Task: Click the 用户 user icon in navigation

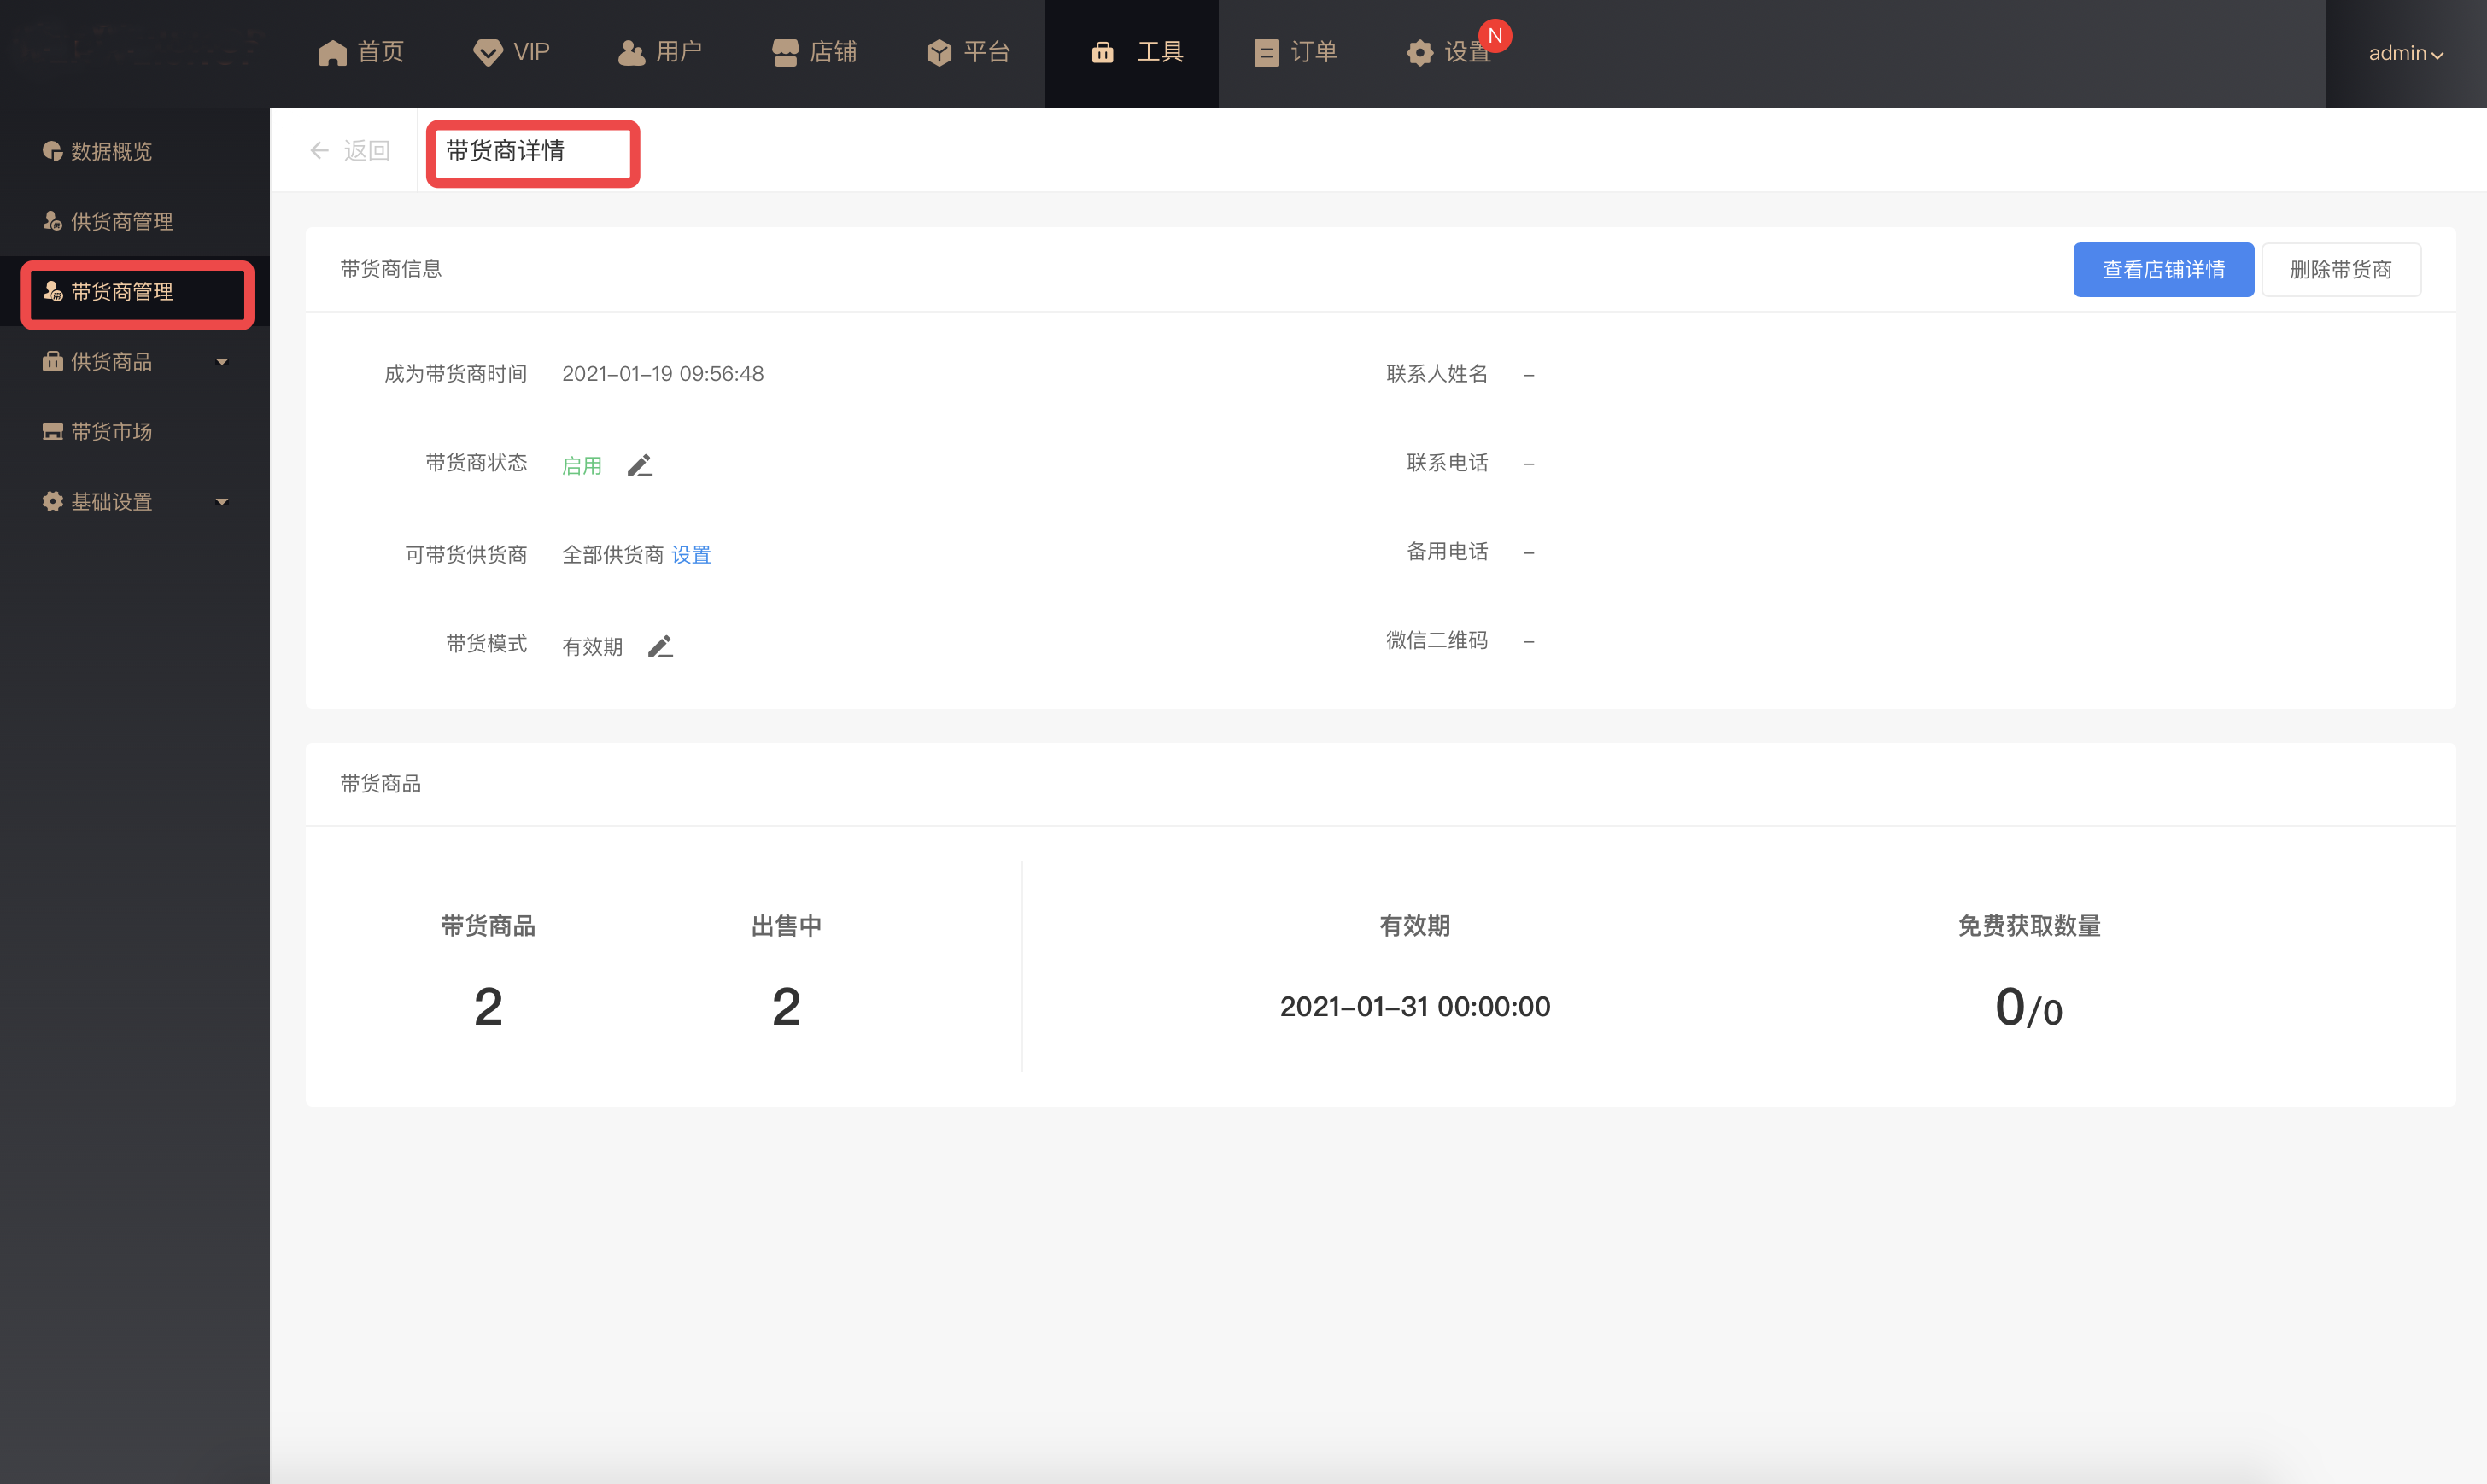Action: tap(631, 52)
